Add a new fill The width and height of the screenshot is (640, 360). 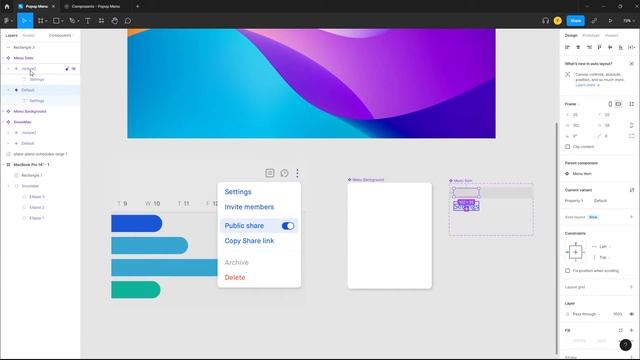631,330
